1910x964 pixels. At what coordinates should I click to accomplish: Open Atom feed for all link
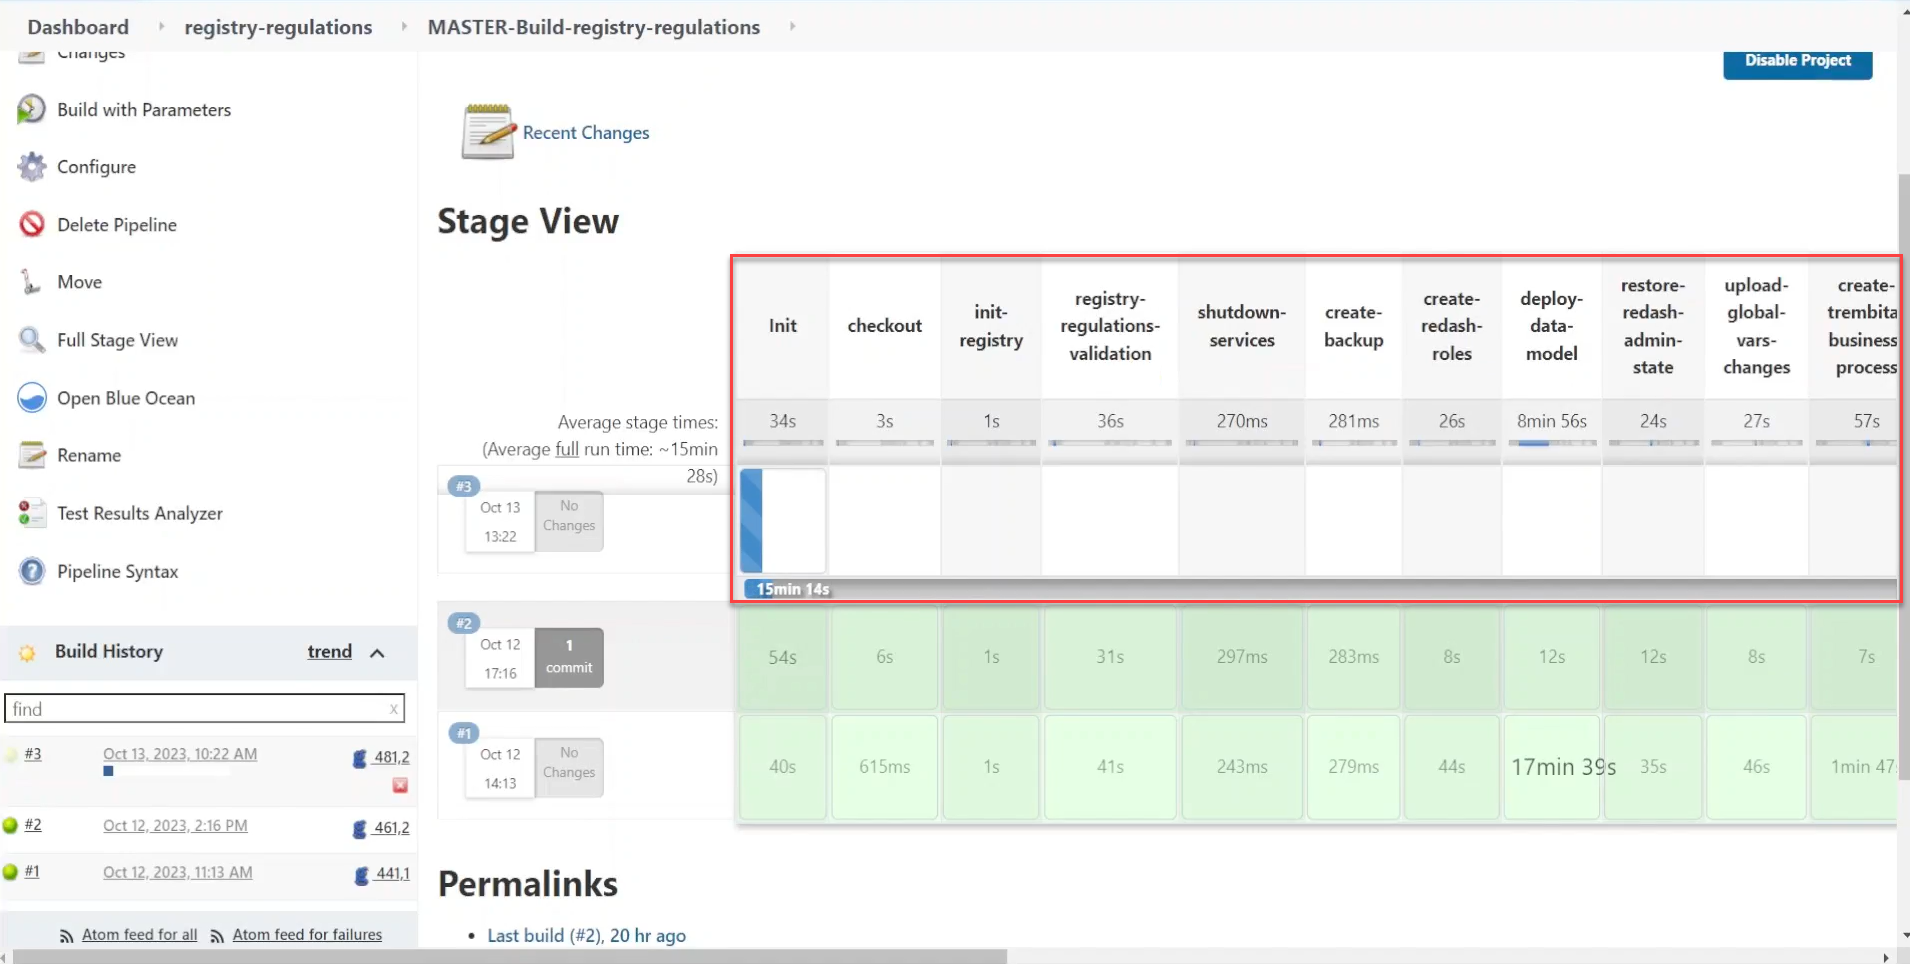coord(140,934)
